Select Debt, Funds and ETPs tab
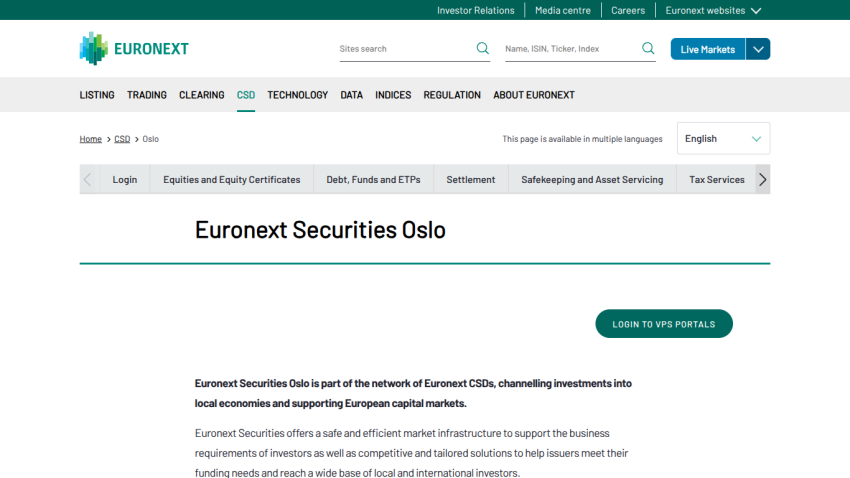 (374, 179)
